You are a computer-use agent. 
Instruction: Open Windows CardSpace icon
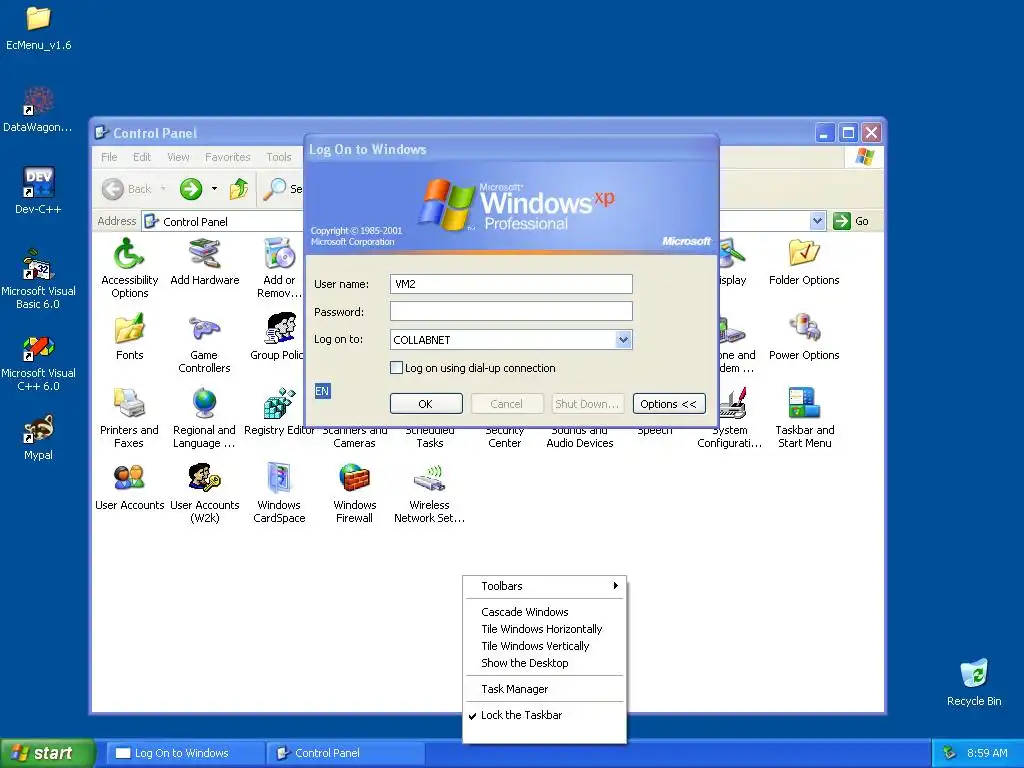279,493
